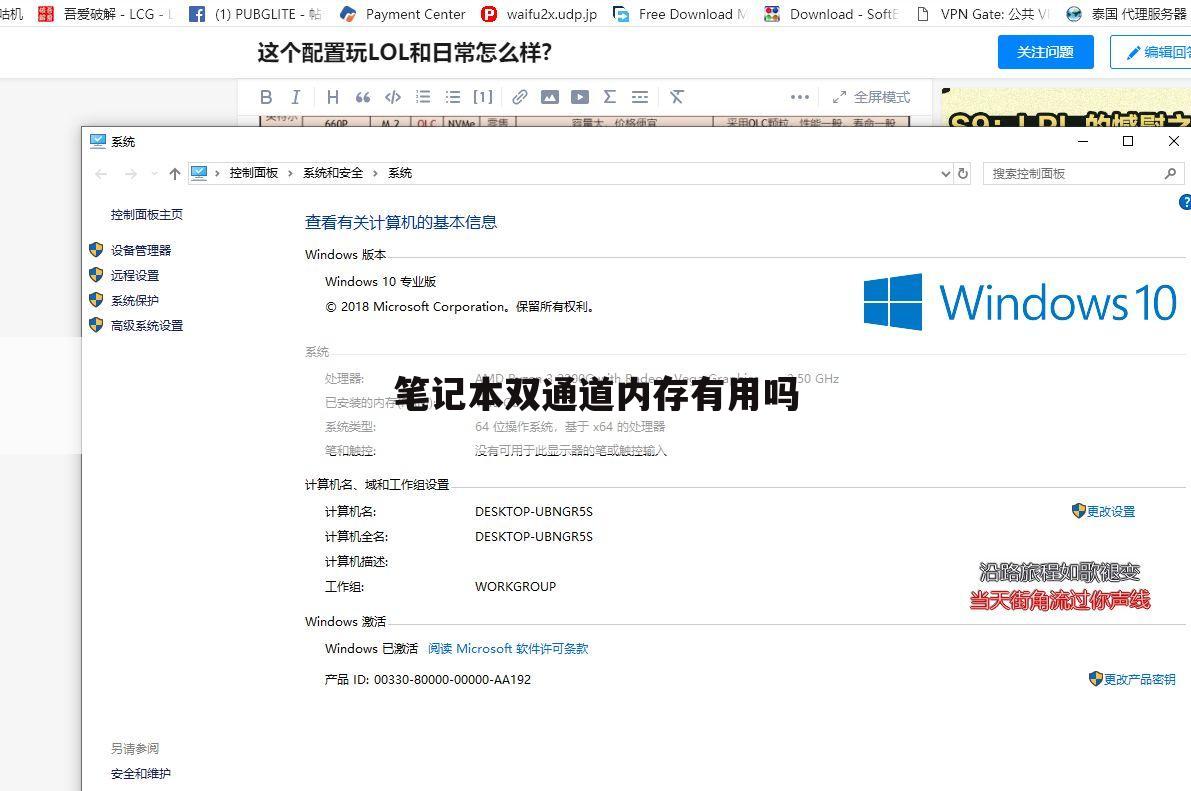Switch to VPN Gate browser tab
The image size is (1191, 791).
pyautogui.click(x=983, y=14)
